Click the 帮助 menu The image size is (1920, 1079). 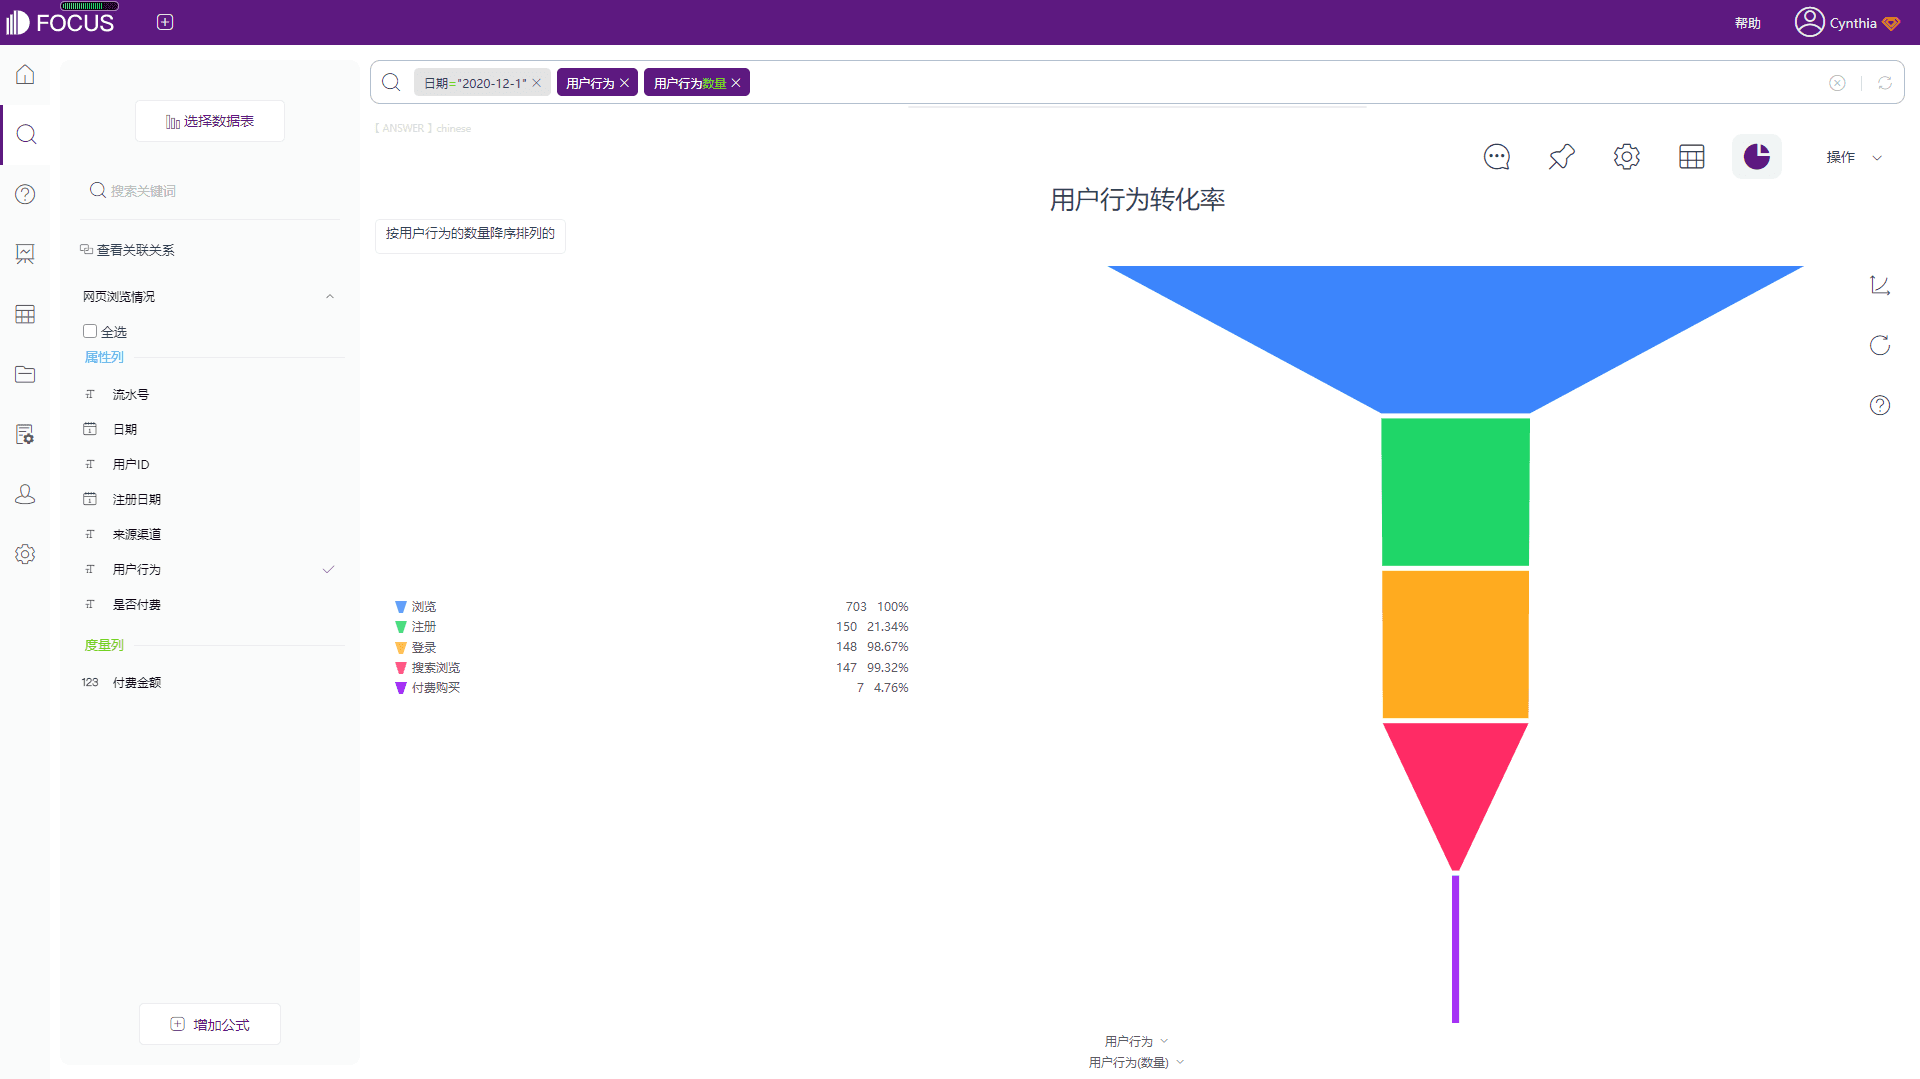[x=1748, y=23]
